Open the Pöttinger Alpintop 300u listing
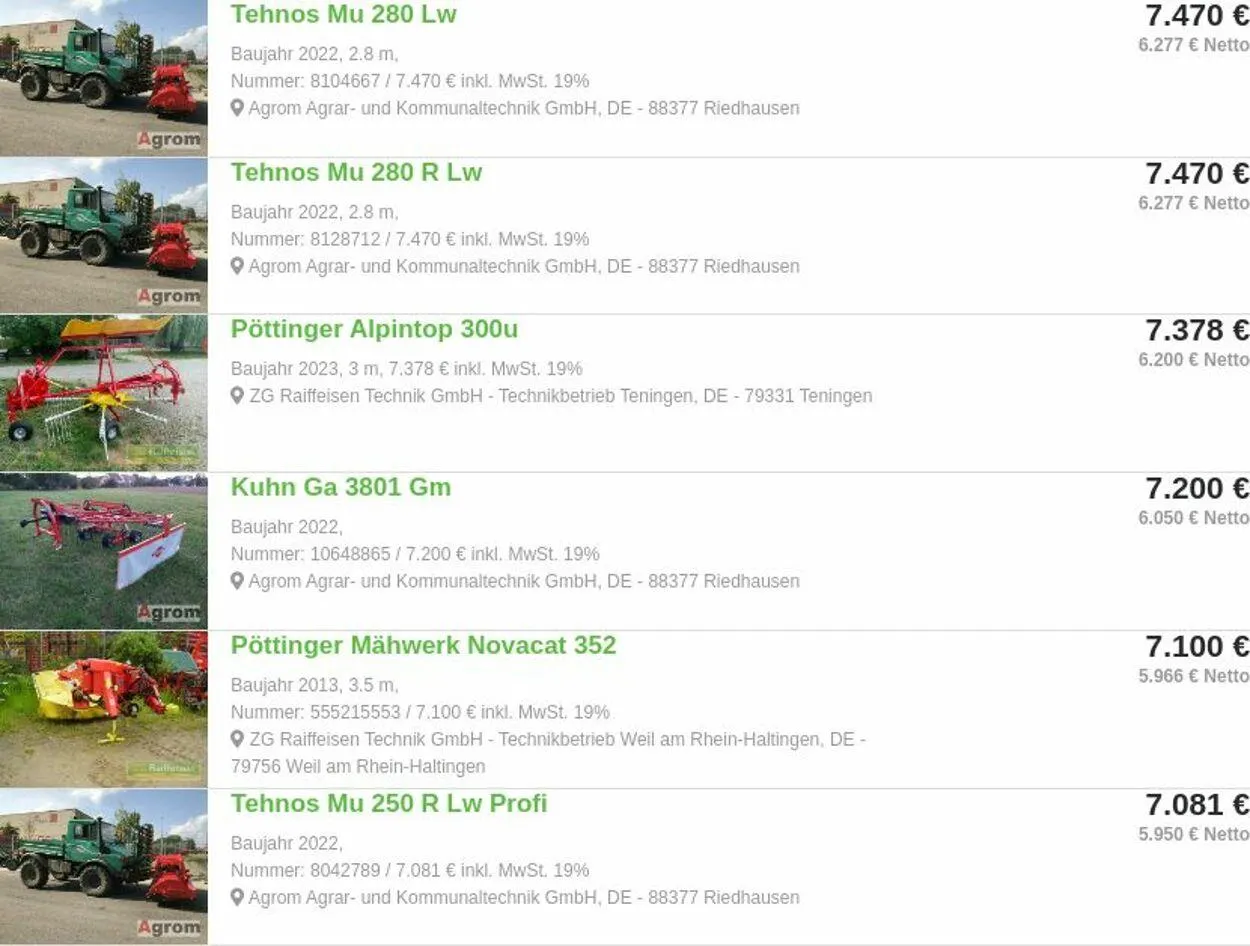 (x=374, y=329)
